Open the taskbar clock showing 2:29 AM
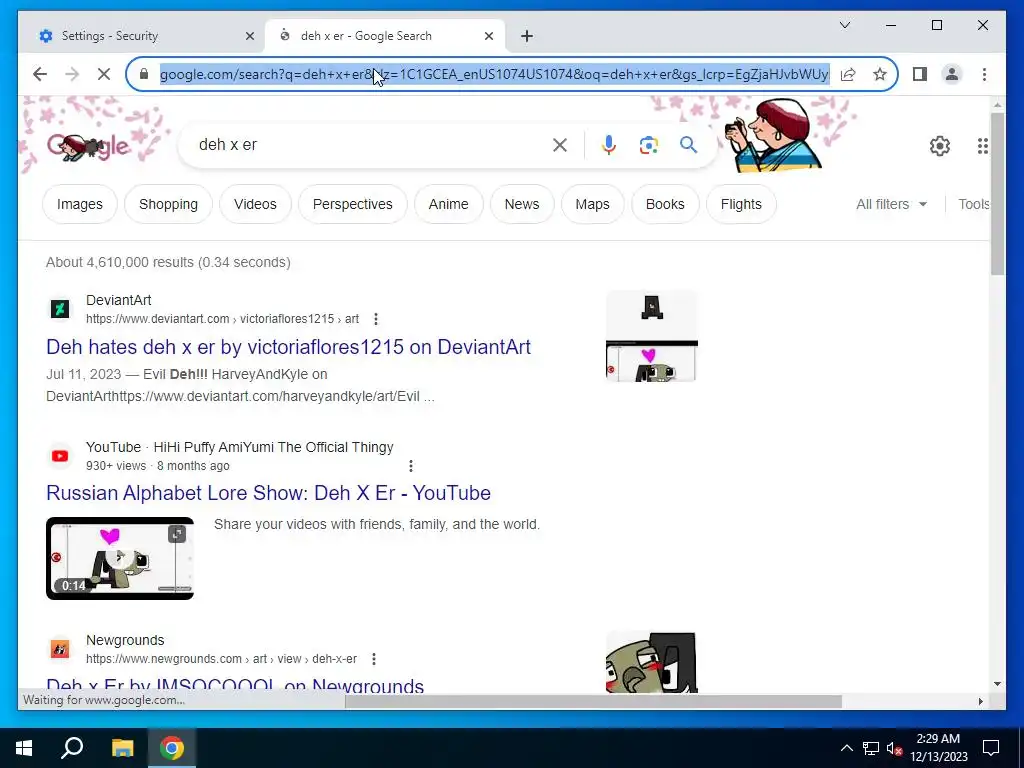 click(x=938, y=748)
